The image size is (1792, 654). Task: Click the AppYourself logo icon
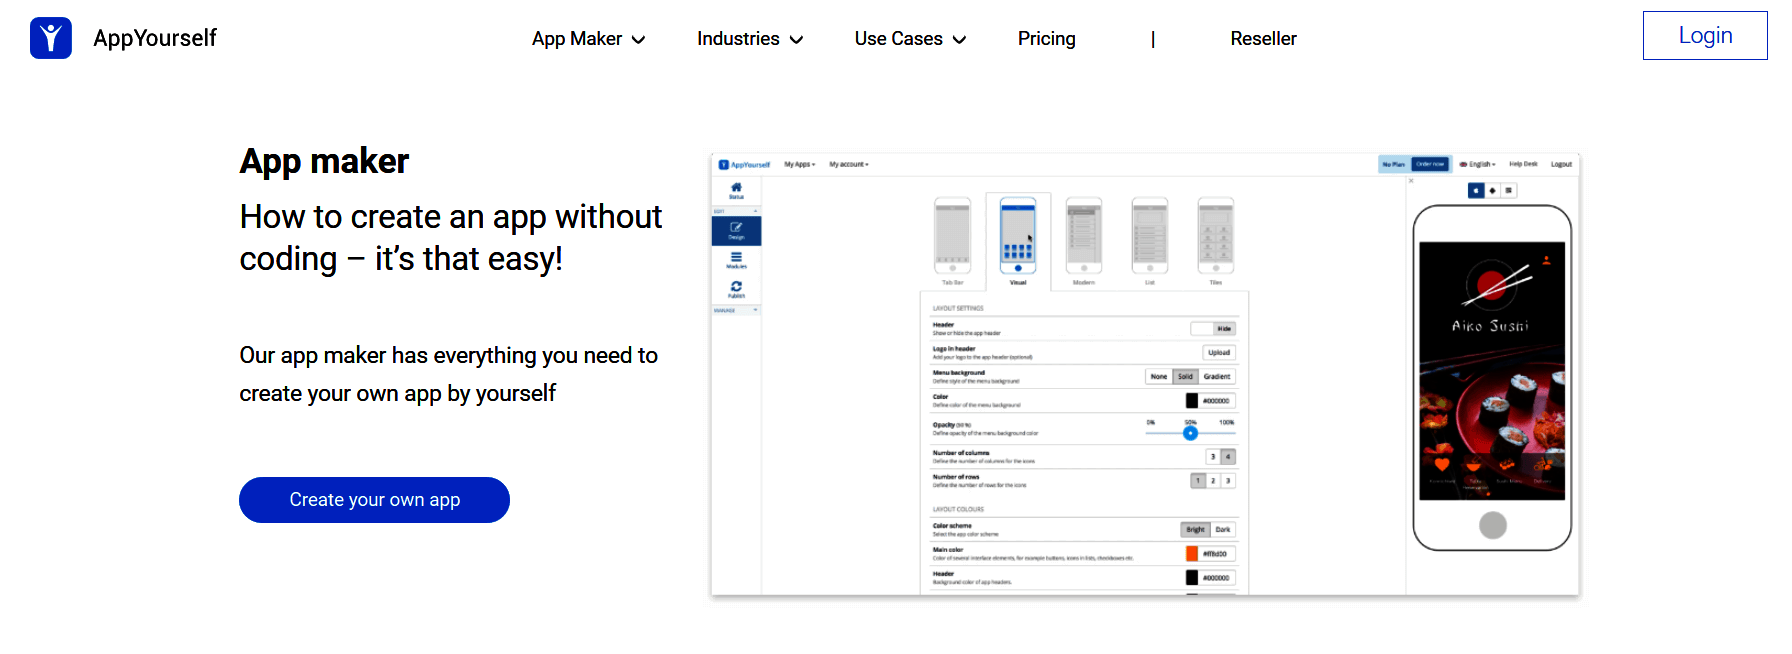pos(51,38)
